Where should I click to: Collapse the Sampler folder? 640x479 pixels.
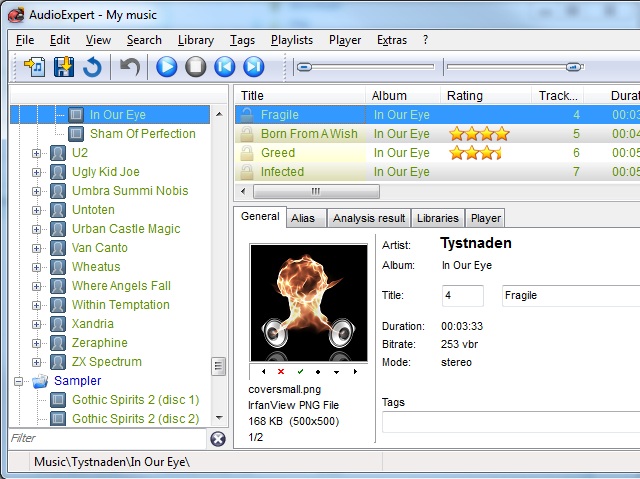18,381
